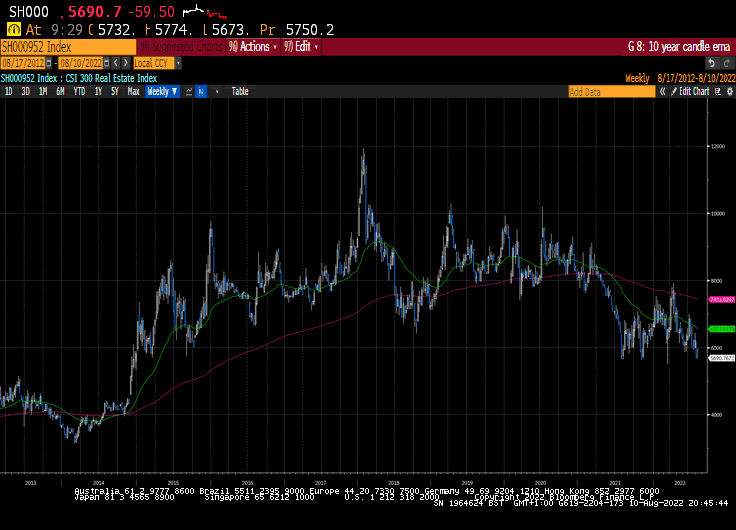
Task: Click the 2017 x-axis label
Action: [321, 483]
